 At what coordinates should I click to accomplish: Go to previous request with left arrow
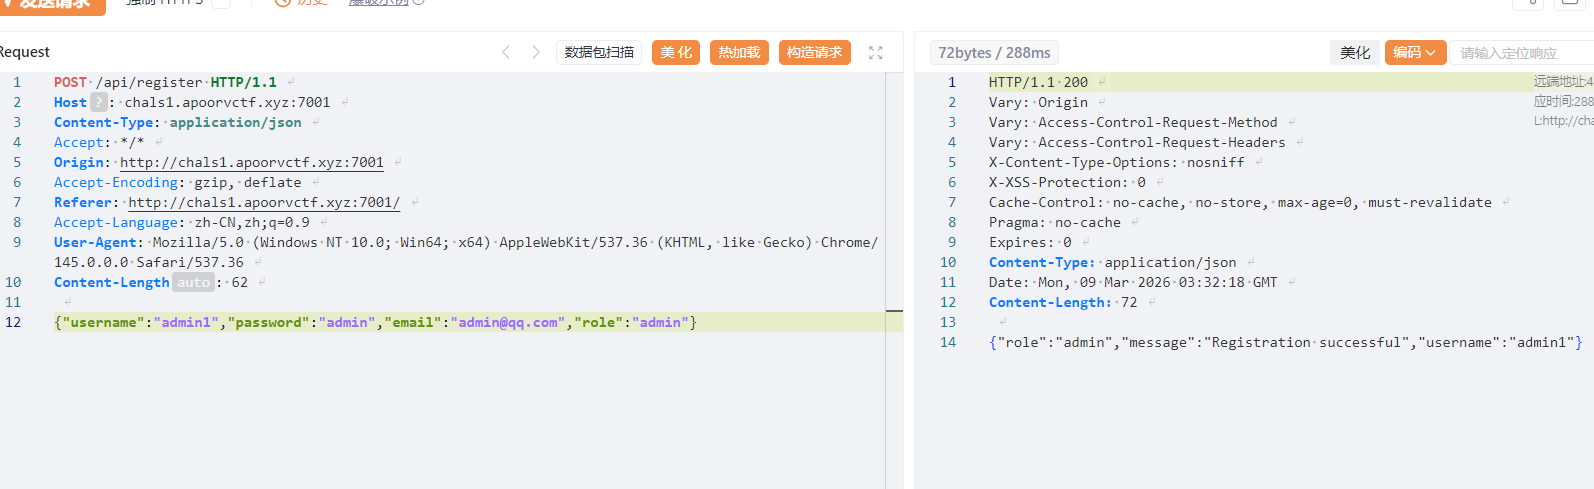[x=506, y=52]
